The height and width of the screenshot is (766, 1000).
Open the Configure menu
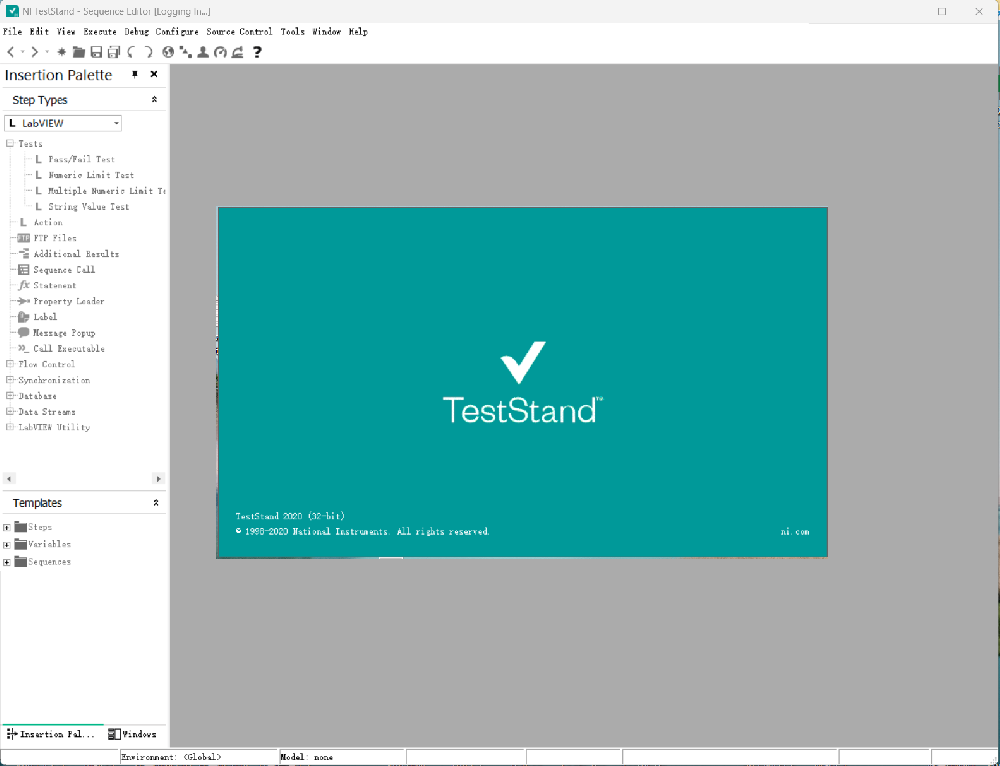pos(177,31)
